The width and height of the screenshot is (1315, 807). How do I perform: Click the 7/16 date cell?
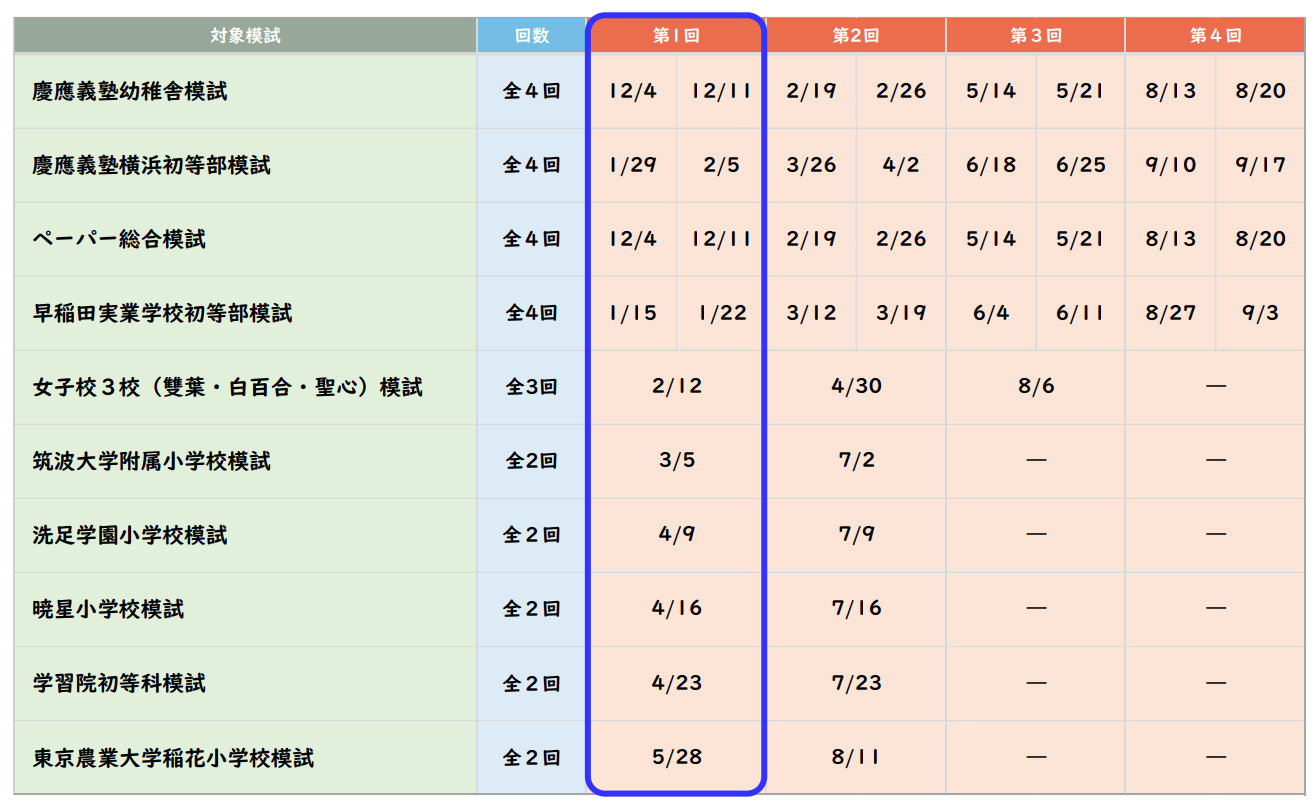[856, 609]
